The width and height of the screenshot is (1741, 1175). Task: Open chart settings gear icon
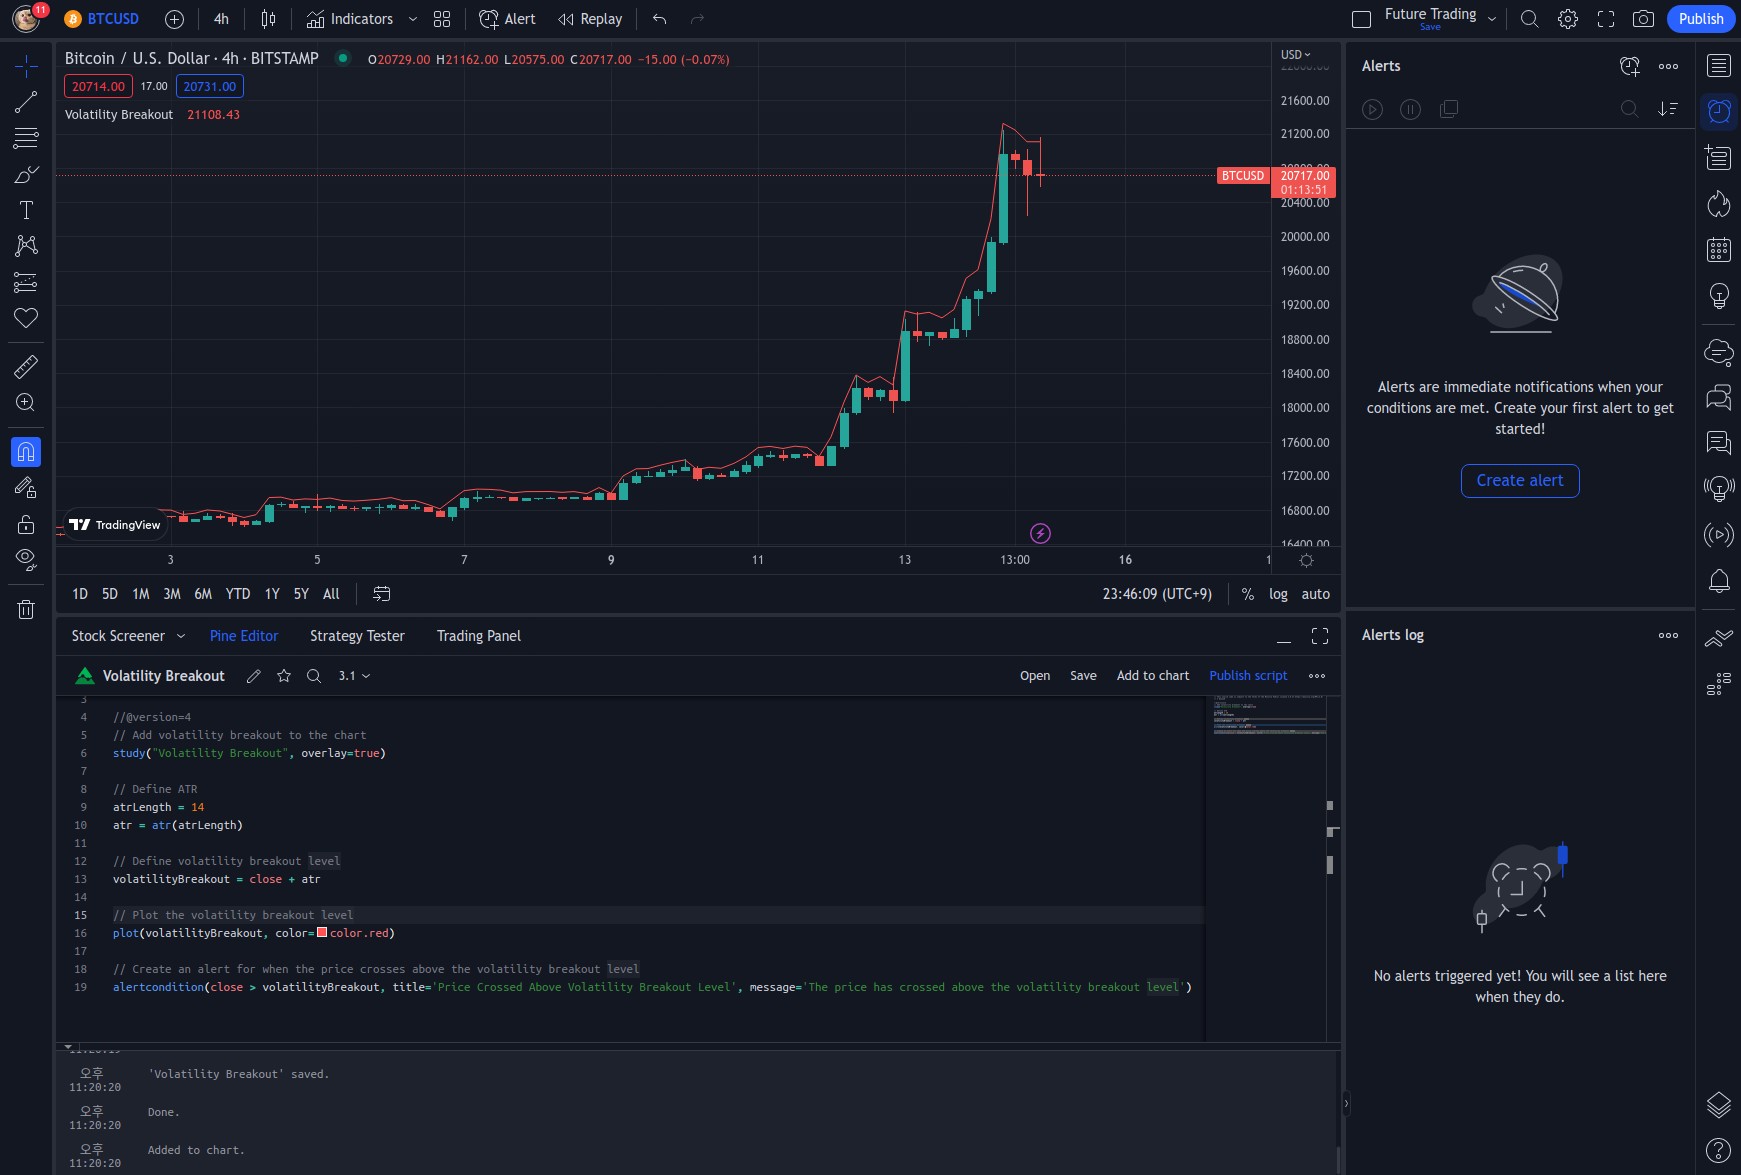[x=1568, y=19]
